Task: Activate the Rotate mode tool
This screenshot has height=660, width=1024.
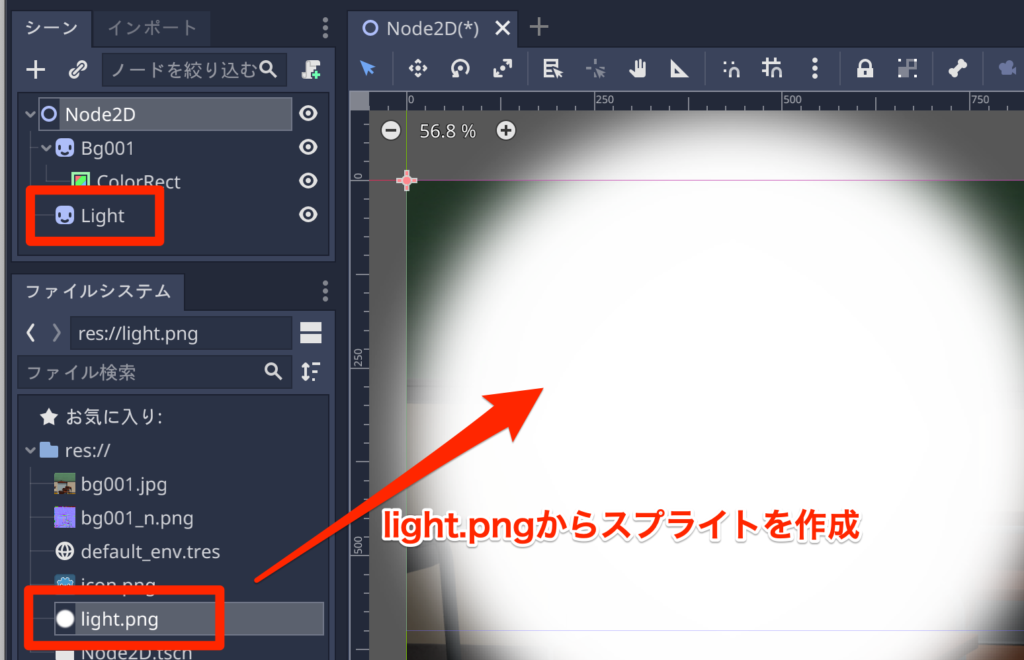Action: click(460, 68)
